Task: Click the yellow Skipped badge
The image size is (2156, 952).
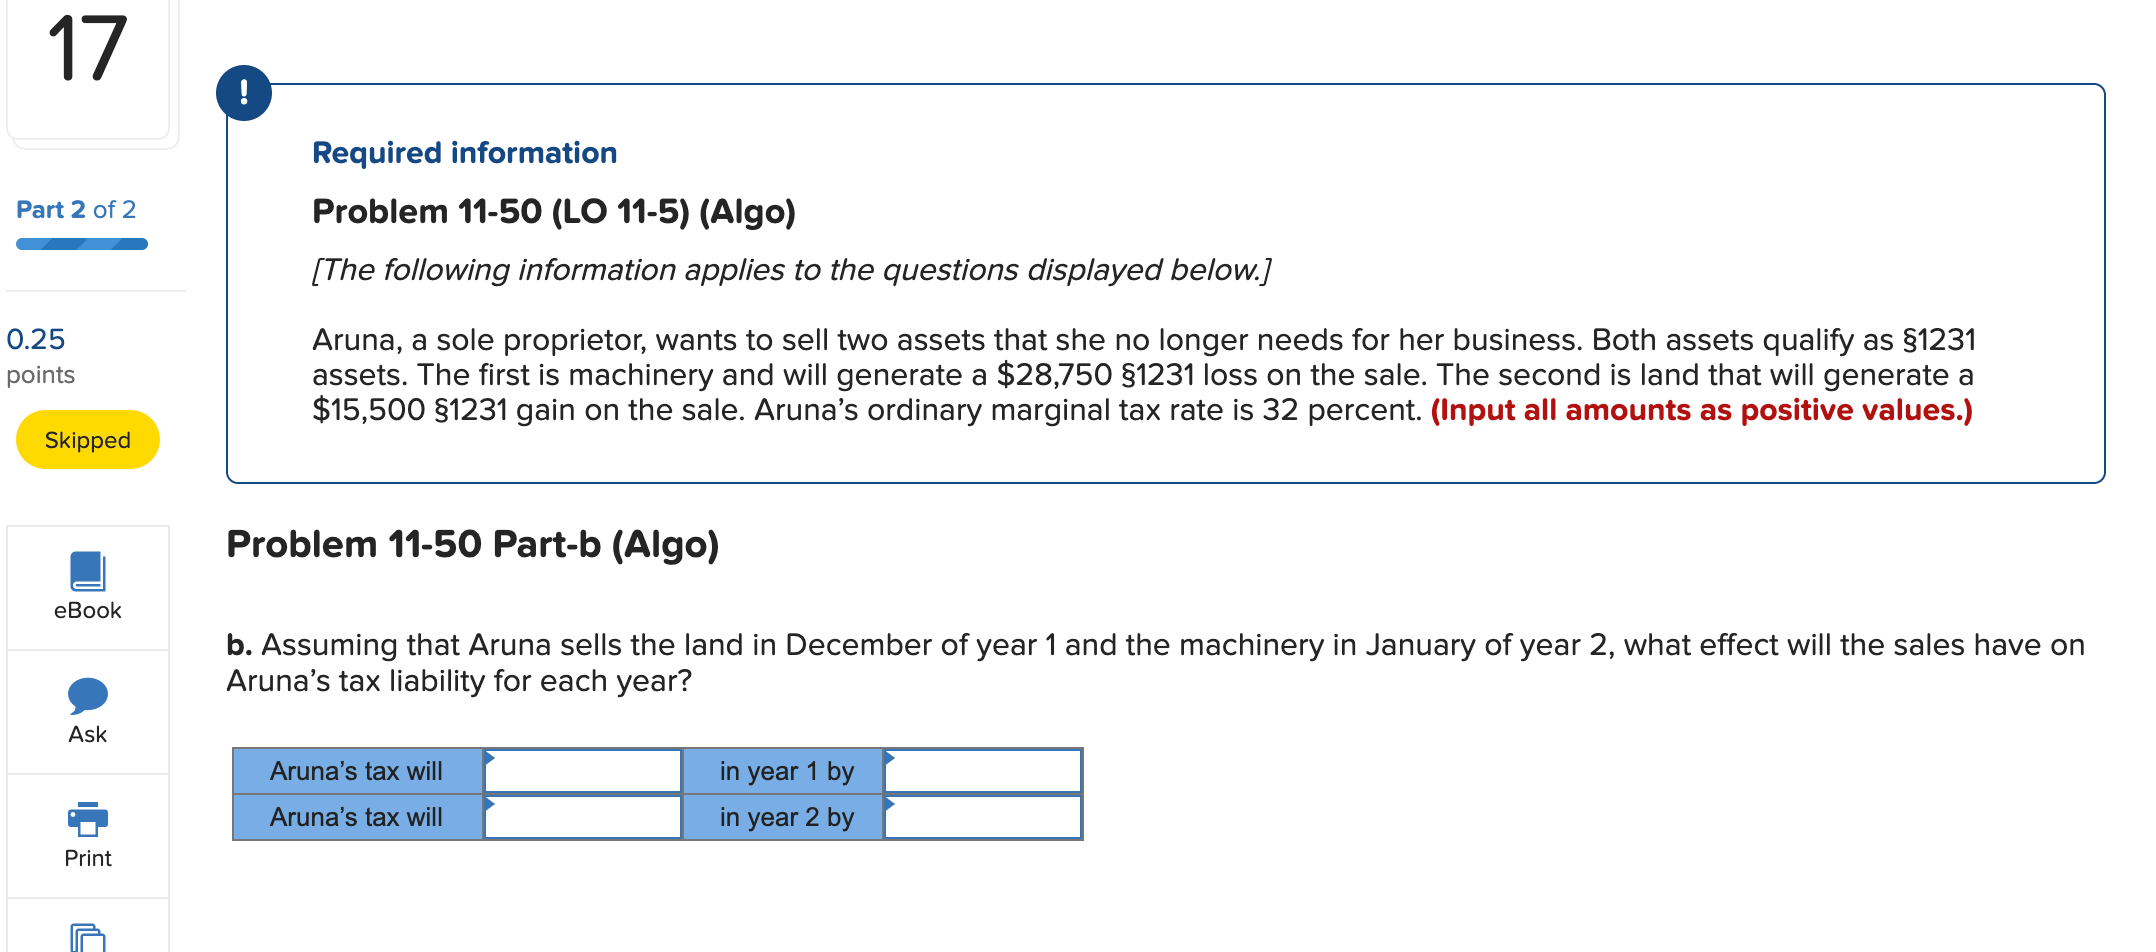Action: tap(87, 439)
